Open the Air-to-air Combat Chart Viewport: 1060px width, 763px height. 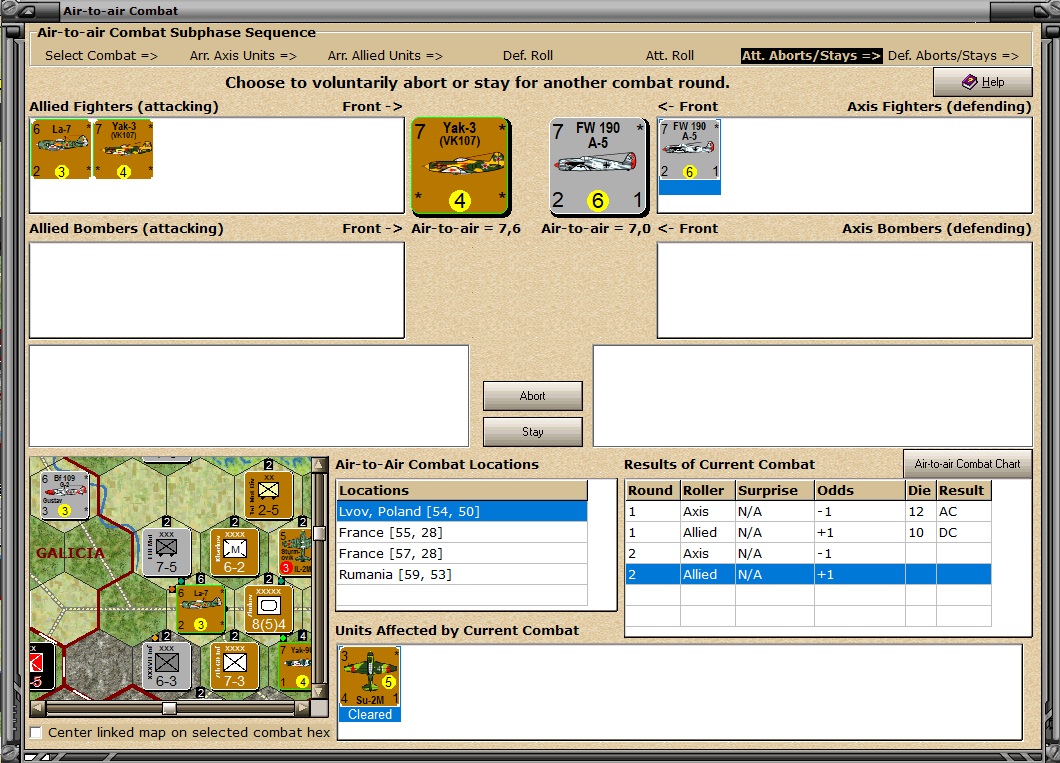point(967,464)
